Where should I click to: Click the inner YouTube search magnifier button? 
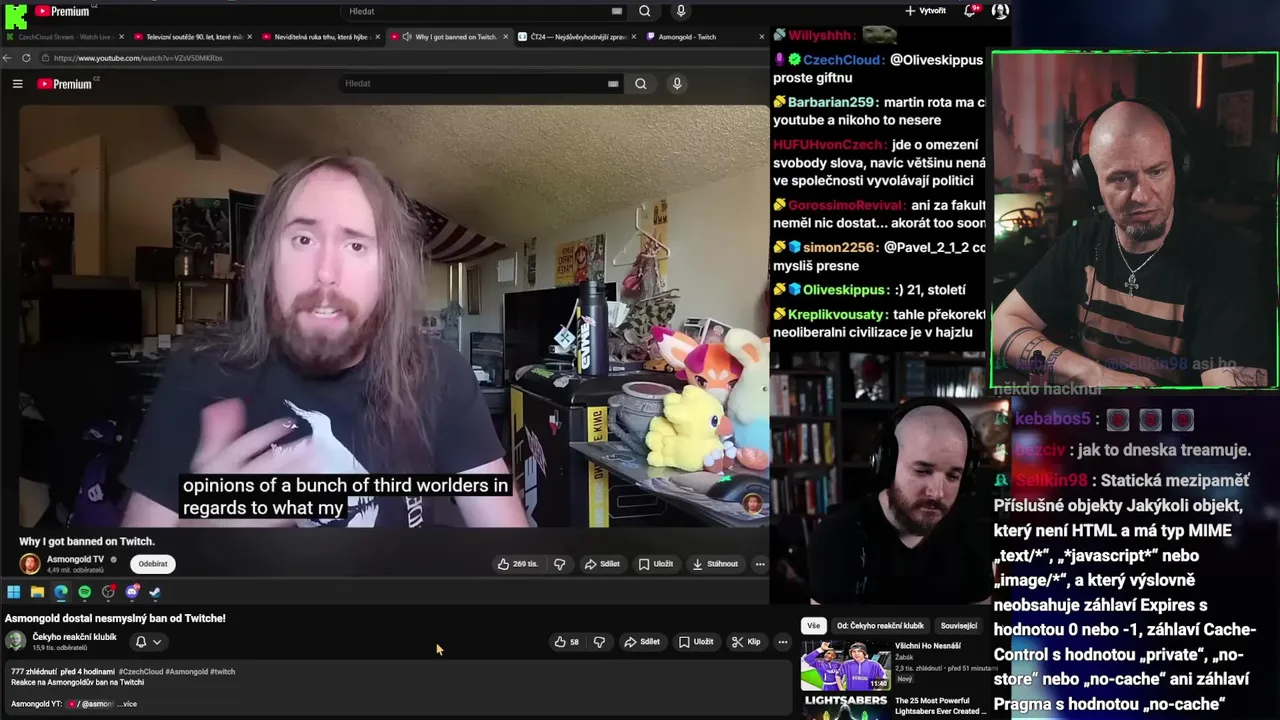click(x=641, y=84)
